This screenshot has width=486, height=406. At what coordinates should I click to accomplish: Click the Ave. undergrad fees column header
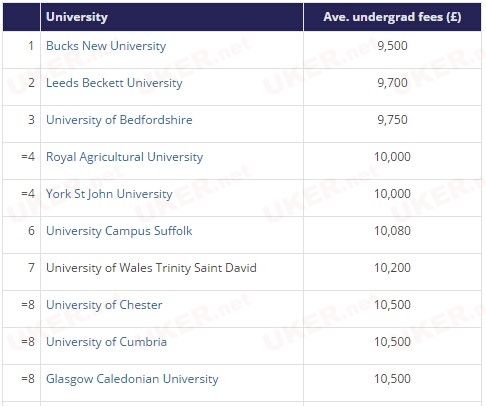tap(392, 17)
